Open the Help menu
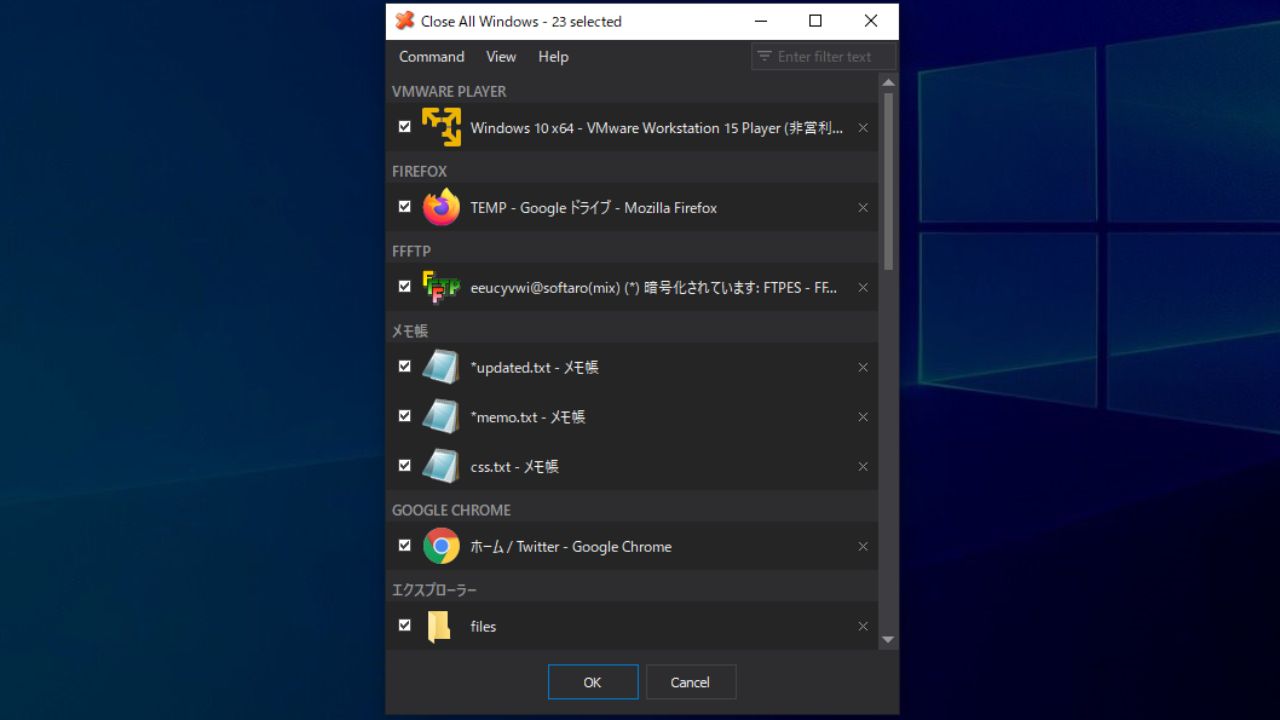Viewport: 1280px width, 720px height. tap(553, 56)
